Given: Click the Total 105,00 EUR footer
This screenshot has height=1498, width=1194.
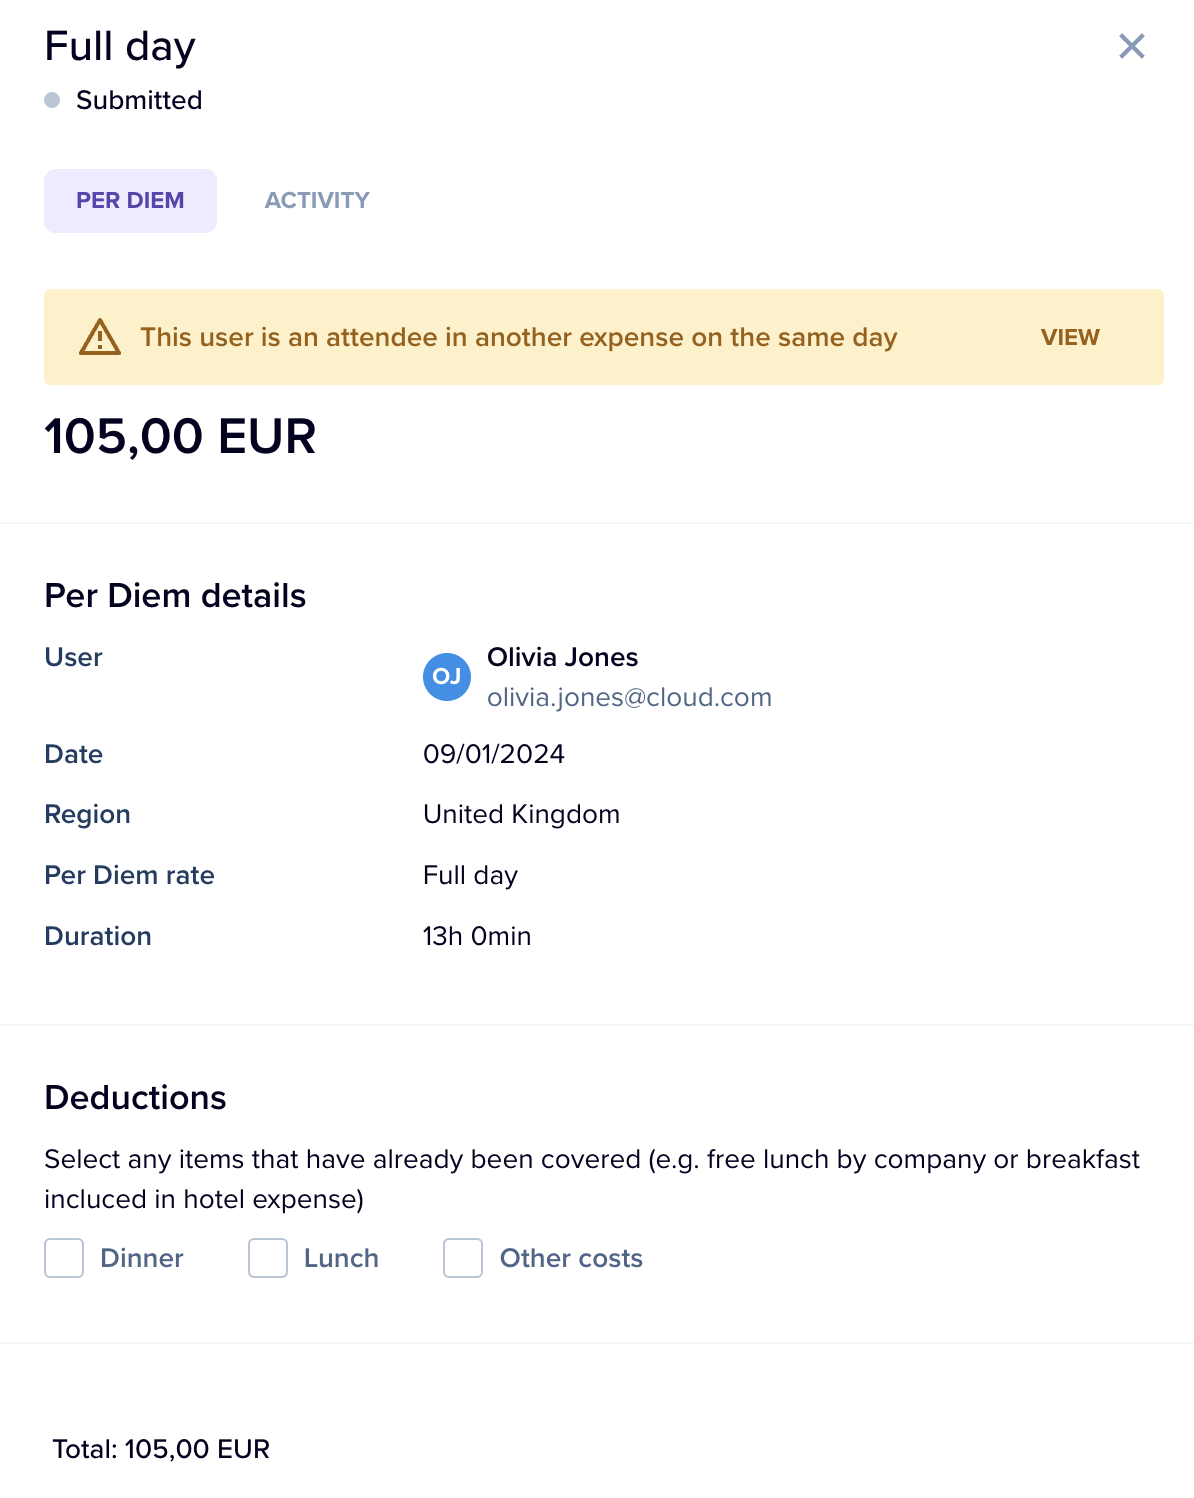Looking at the screenshot, I should pos(161,1449).
